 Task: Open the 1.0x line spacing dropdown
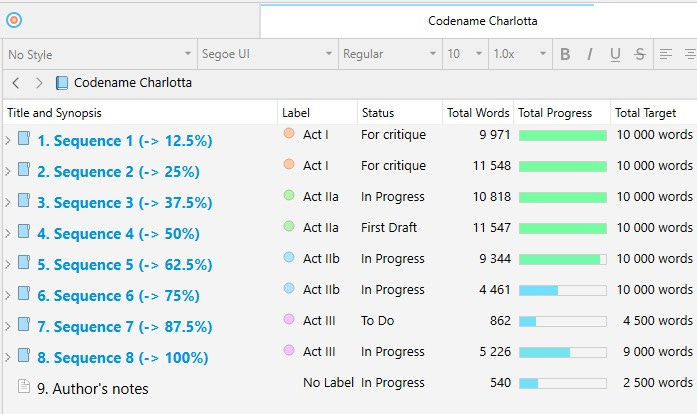520,54
